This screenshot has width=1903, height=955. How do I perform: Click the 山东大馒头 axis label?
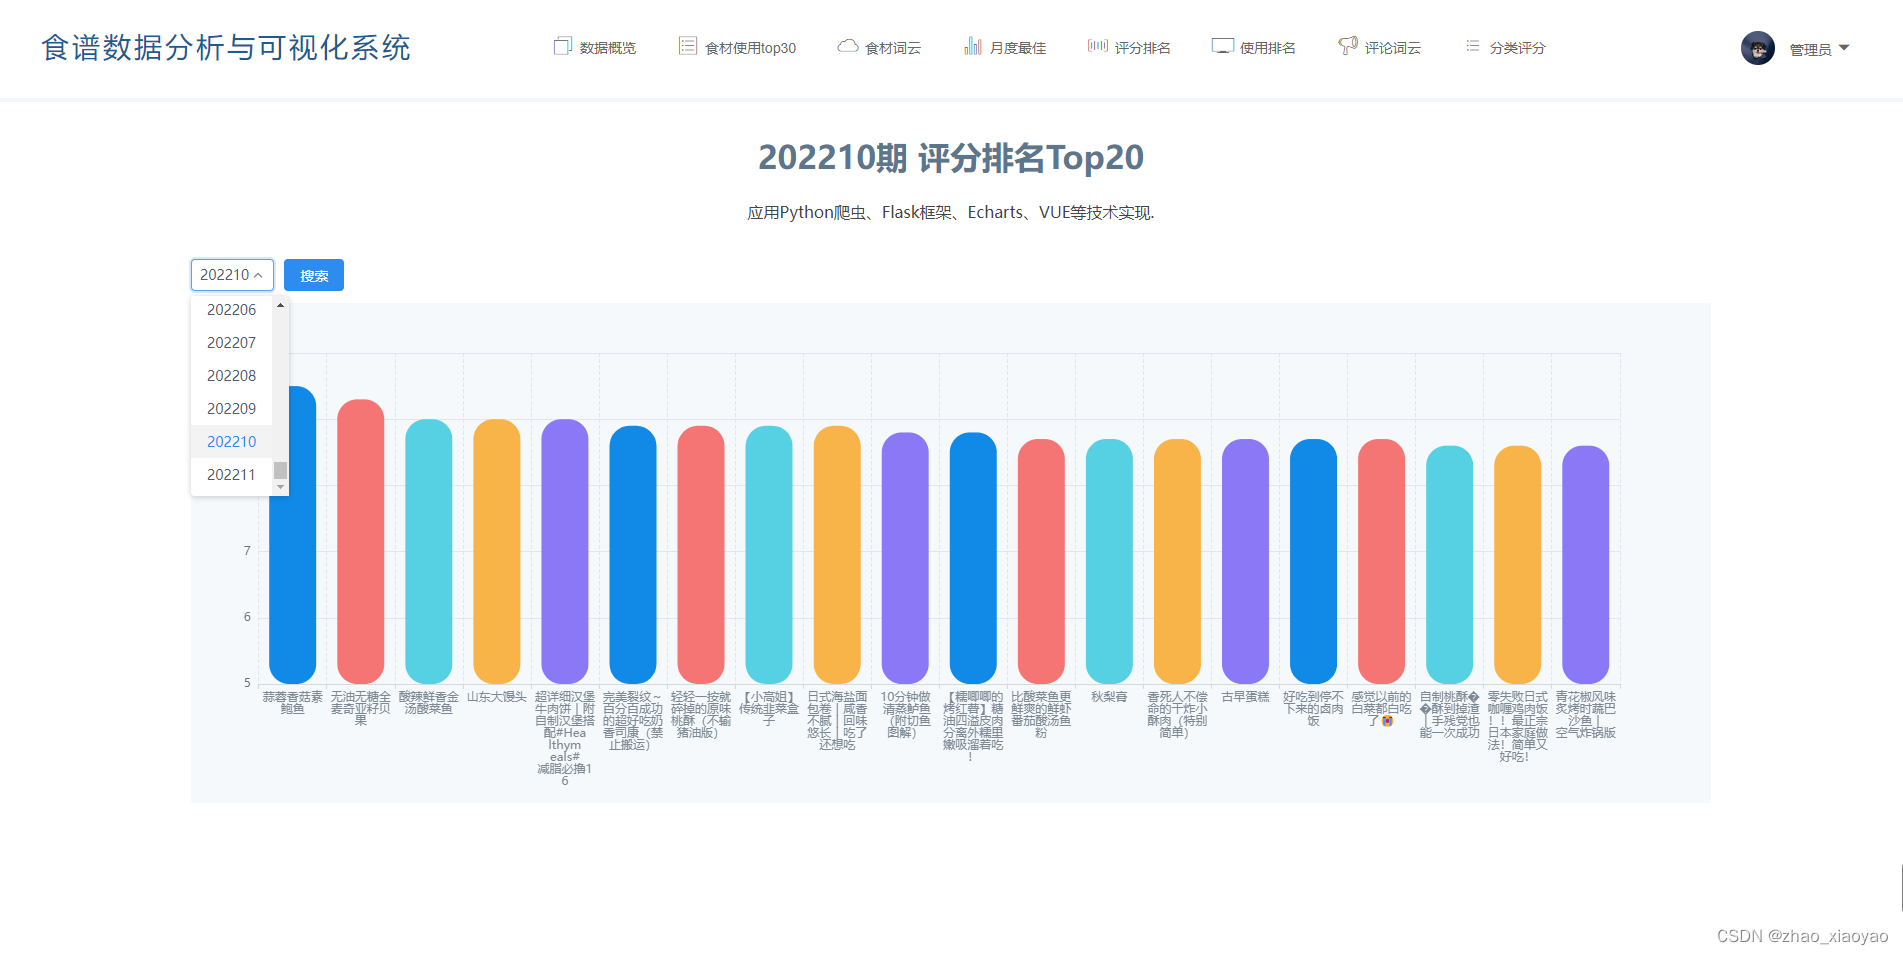[x=497, y=697]
